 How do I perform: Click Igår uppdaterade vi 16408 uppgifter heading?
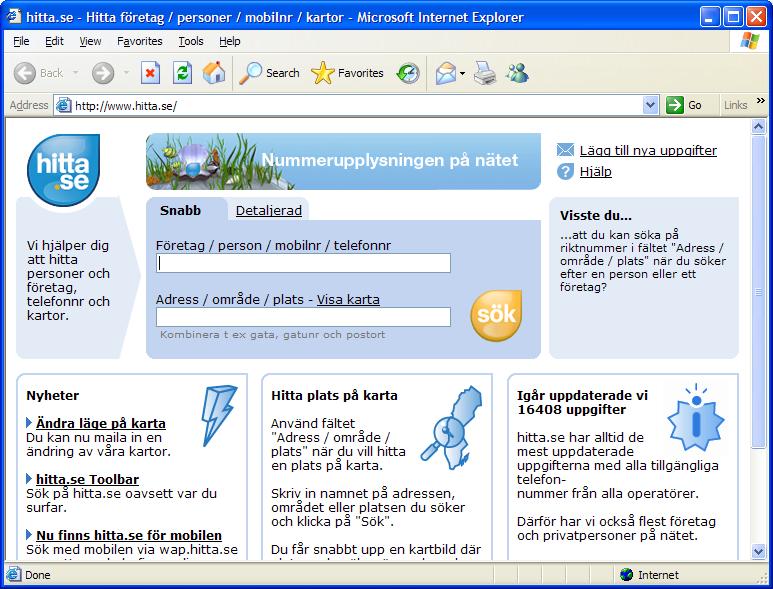[x=582, y=402]
